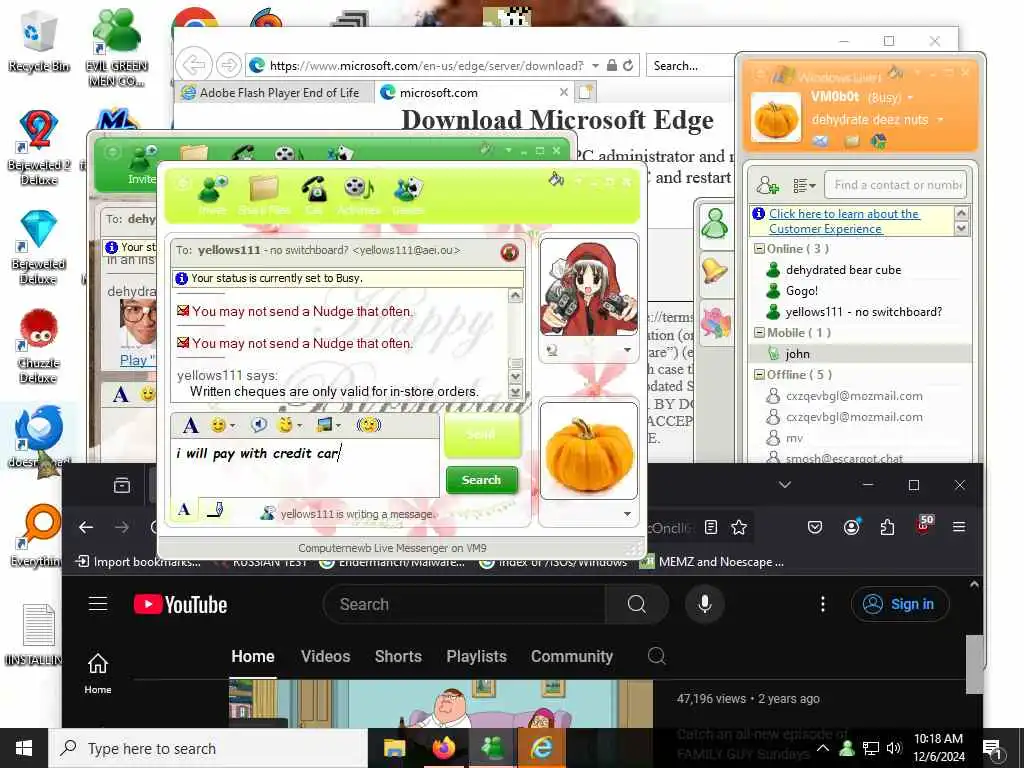Click the red block-contact icon beside yellows111 address
This screenshot has width=1024, height=768.
(509, 251)
